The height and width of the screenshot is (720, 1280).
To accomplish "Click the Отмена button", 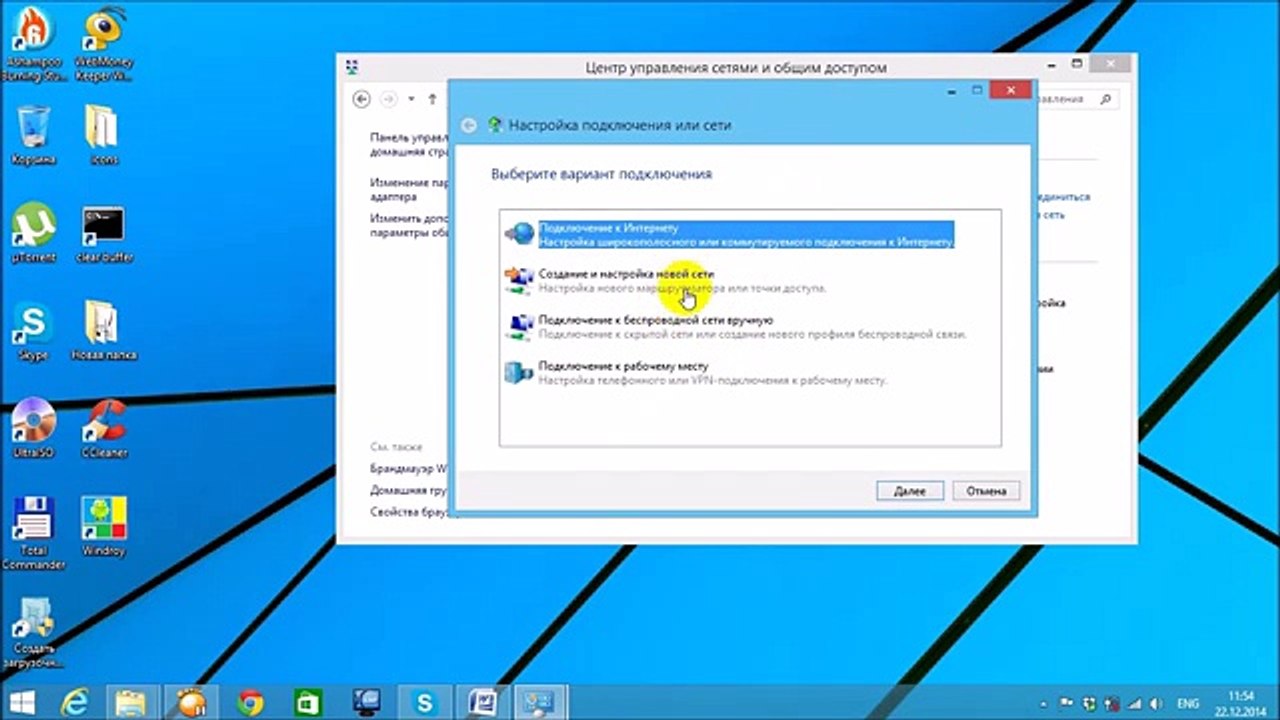I will (x=986, y=491).
